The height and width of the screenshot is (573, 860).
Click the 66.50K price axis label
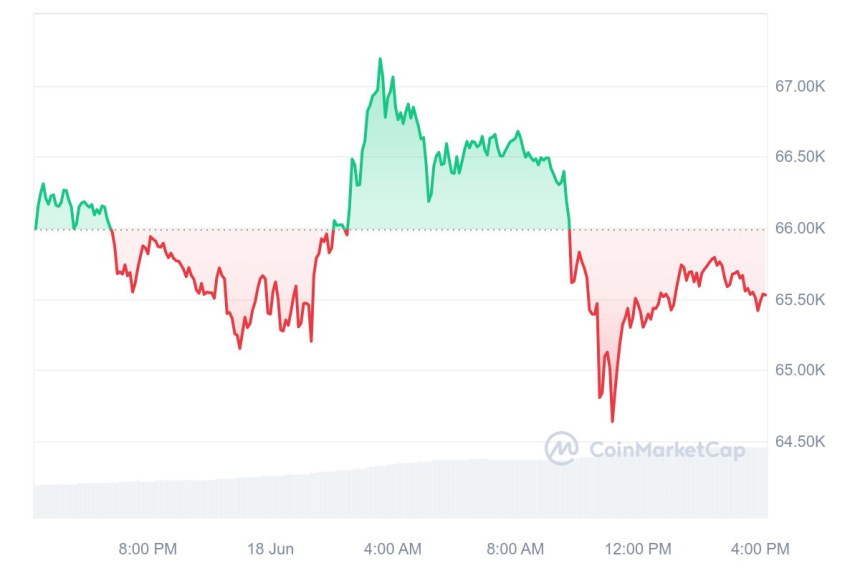pyautogui.click(x=800, y=158)
